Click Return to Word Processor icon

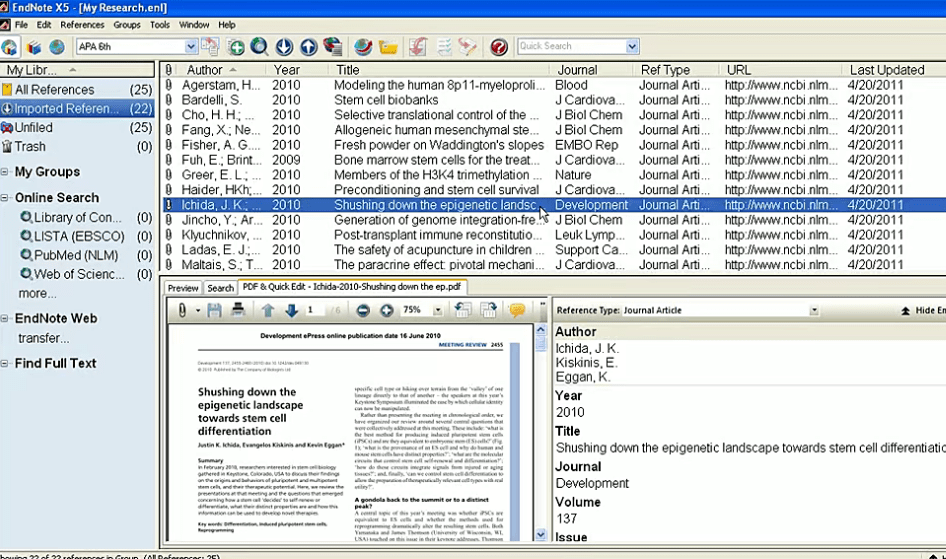(x=468, y=46)
